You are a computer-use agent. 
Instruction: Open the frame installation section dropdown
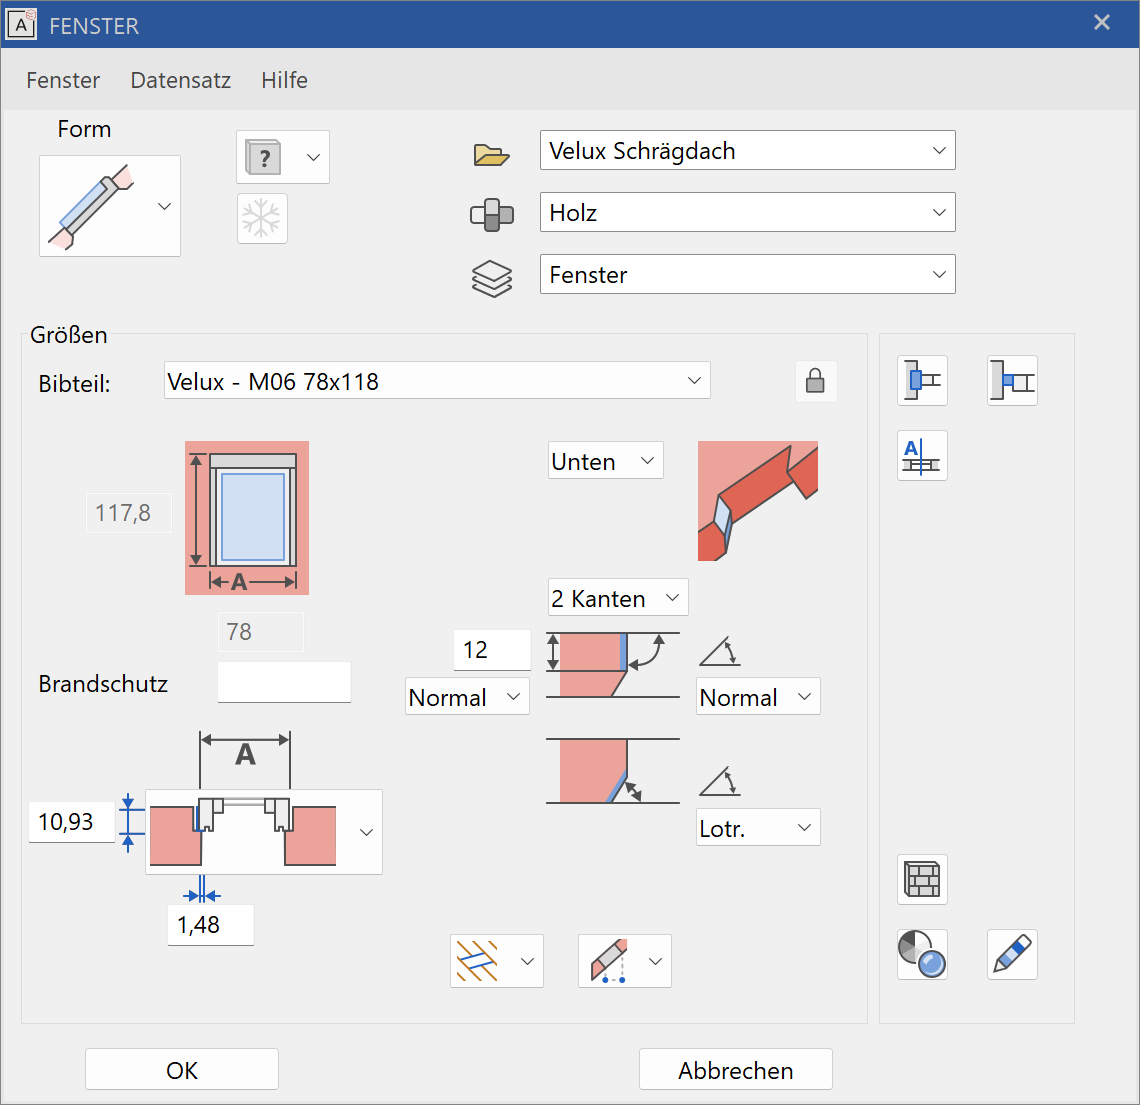point(264,832)
